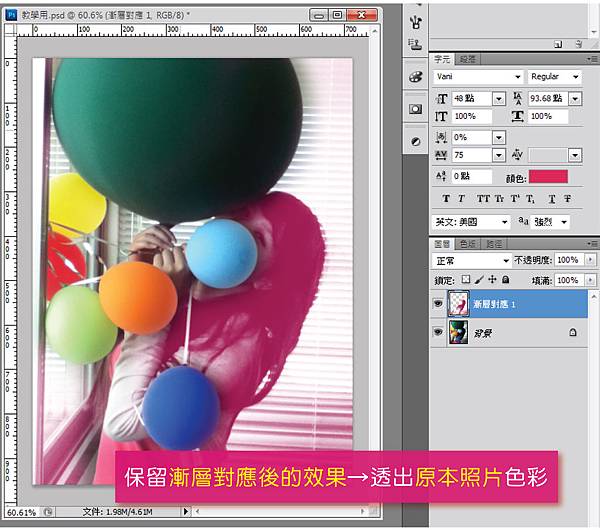The width and height of the screenshot is (600, 530).
Task: Click the new item icon in the upper panel footer
Action: click(558, 44)
